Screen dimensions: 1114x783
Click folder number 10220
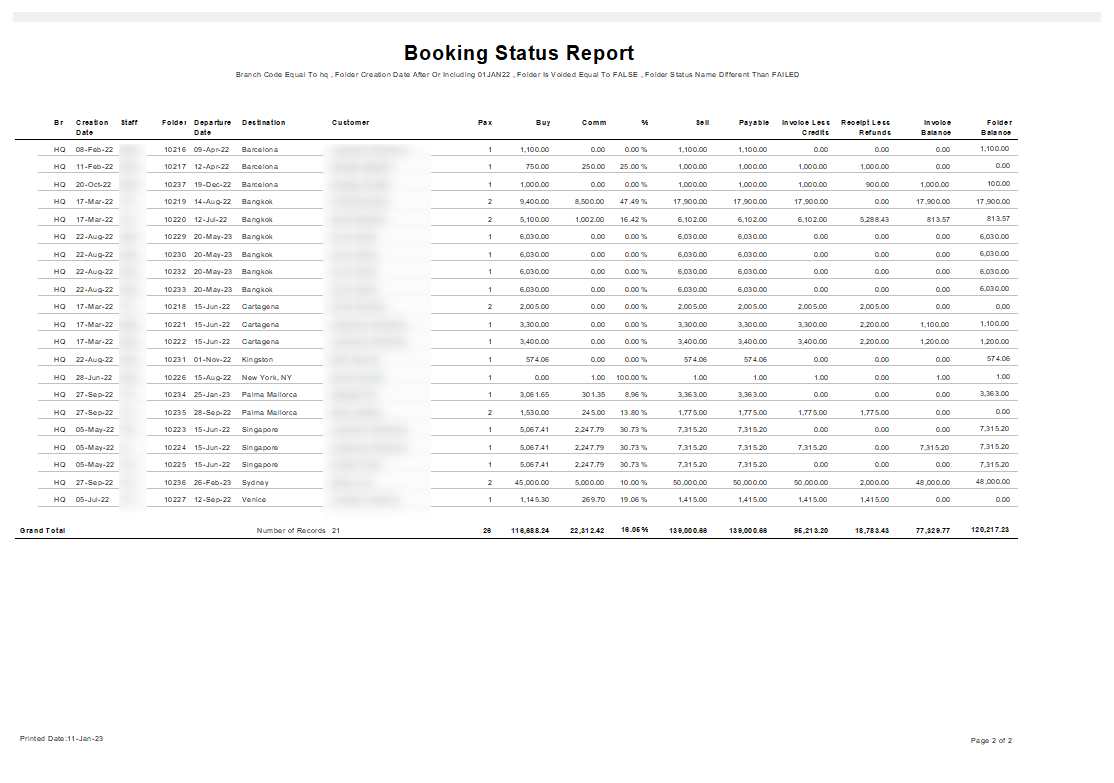[x=175, y=220]
